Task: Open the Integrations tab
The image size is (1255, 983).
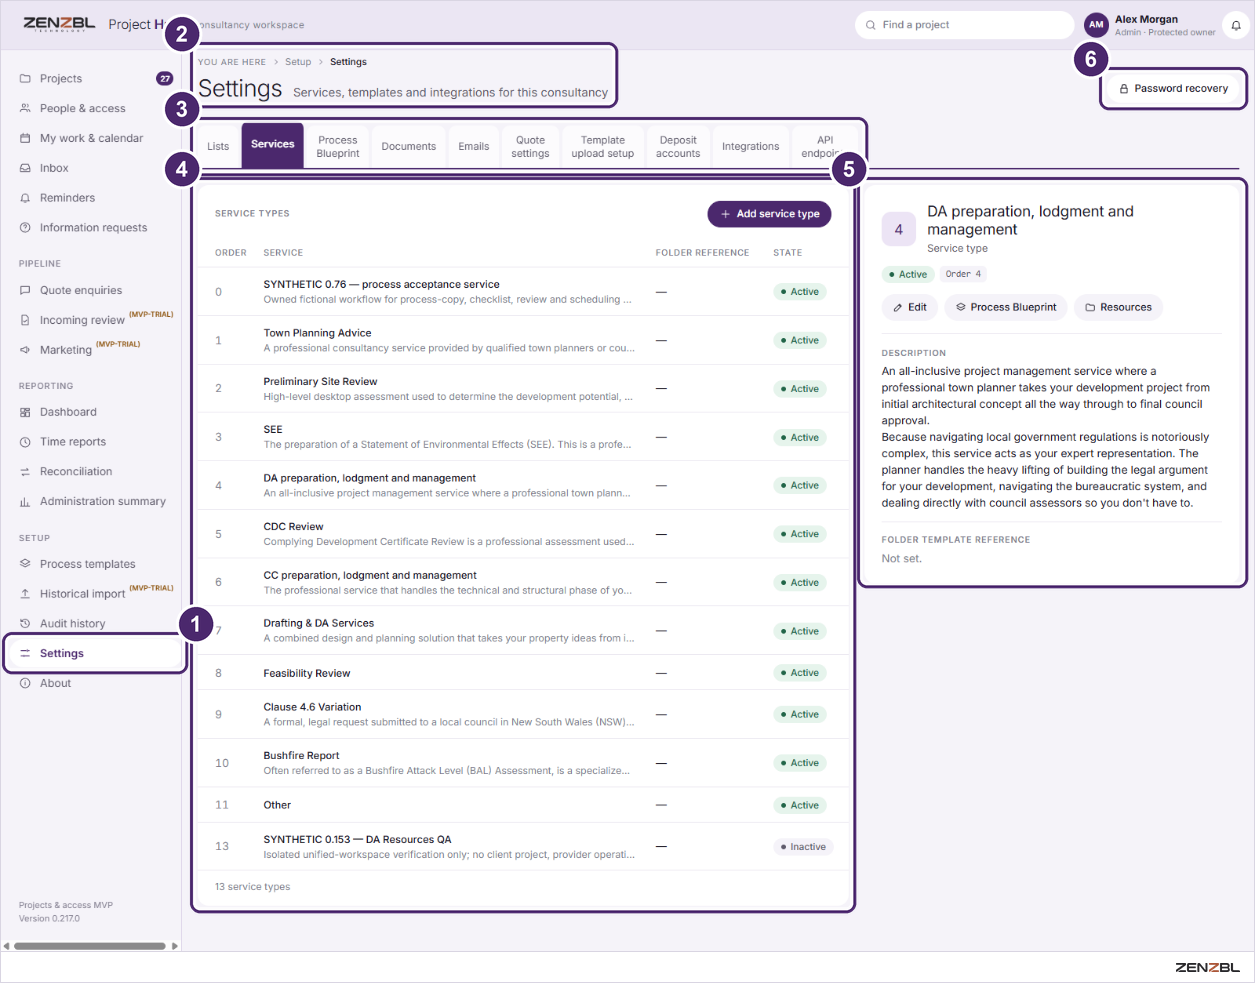Action: click(751, 146)
